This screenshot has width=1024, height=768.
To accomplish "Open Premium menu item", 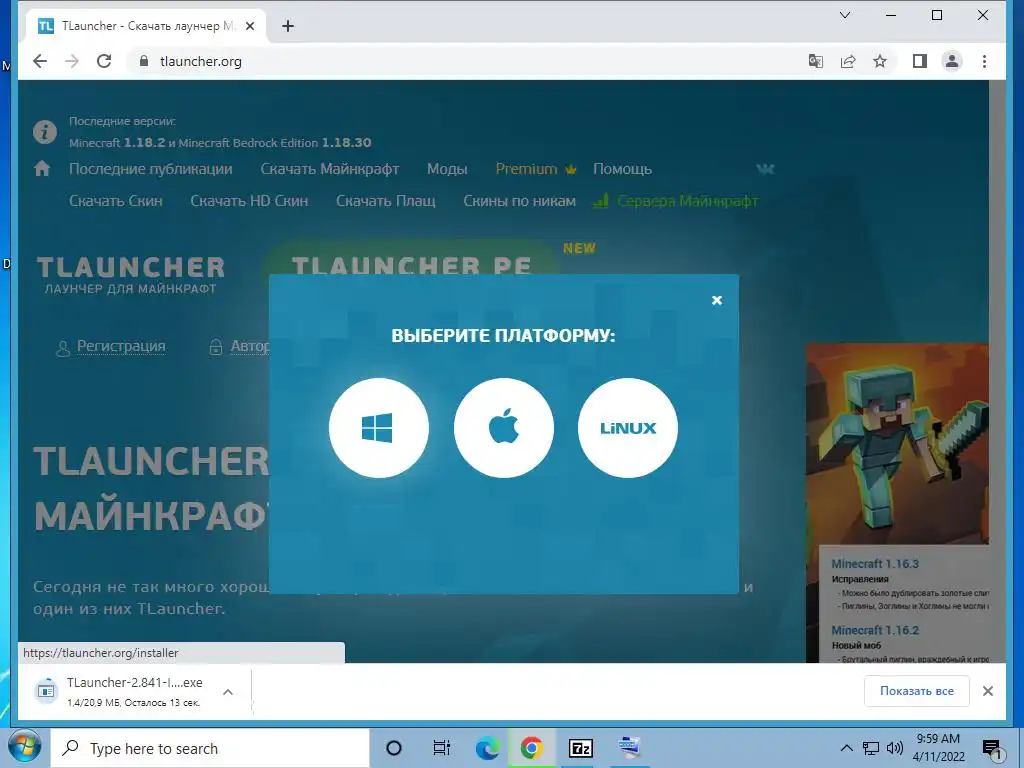I will 536,169.
